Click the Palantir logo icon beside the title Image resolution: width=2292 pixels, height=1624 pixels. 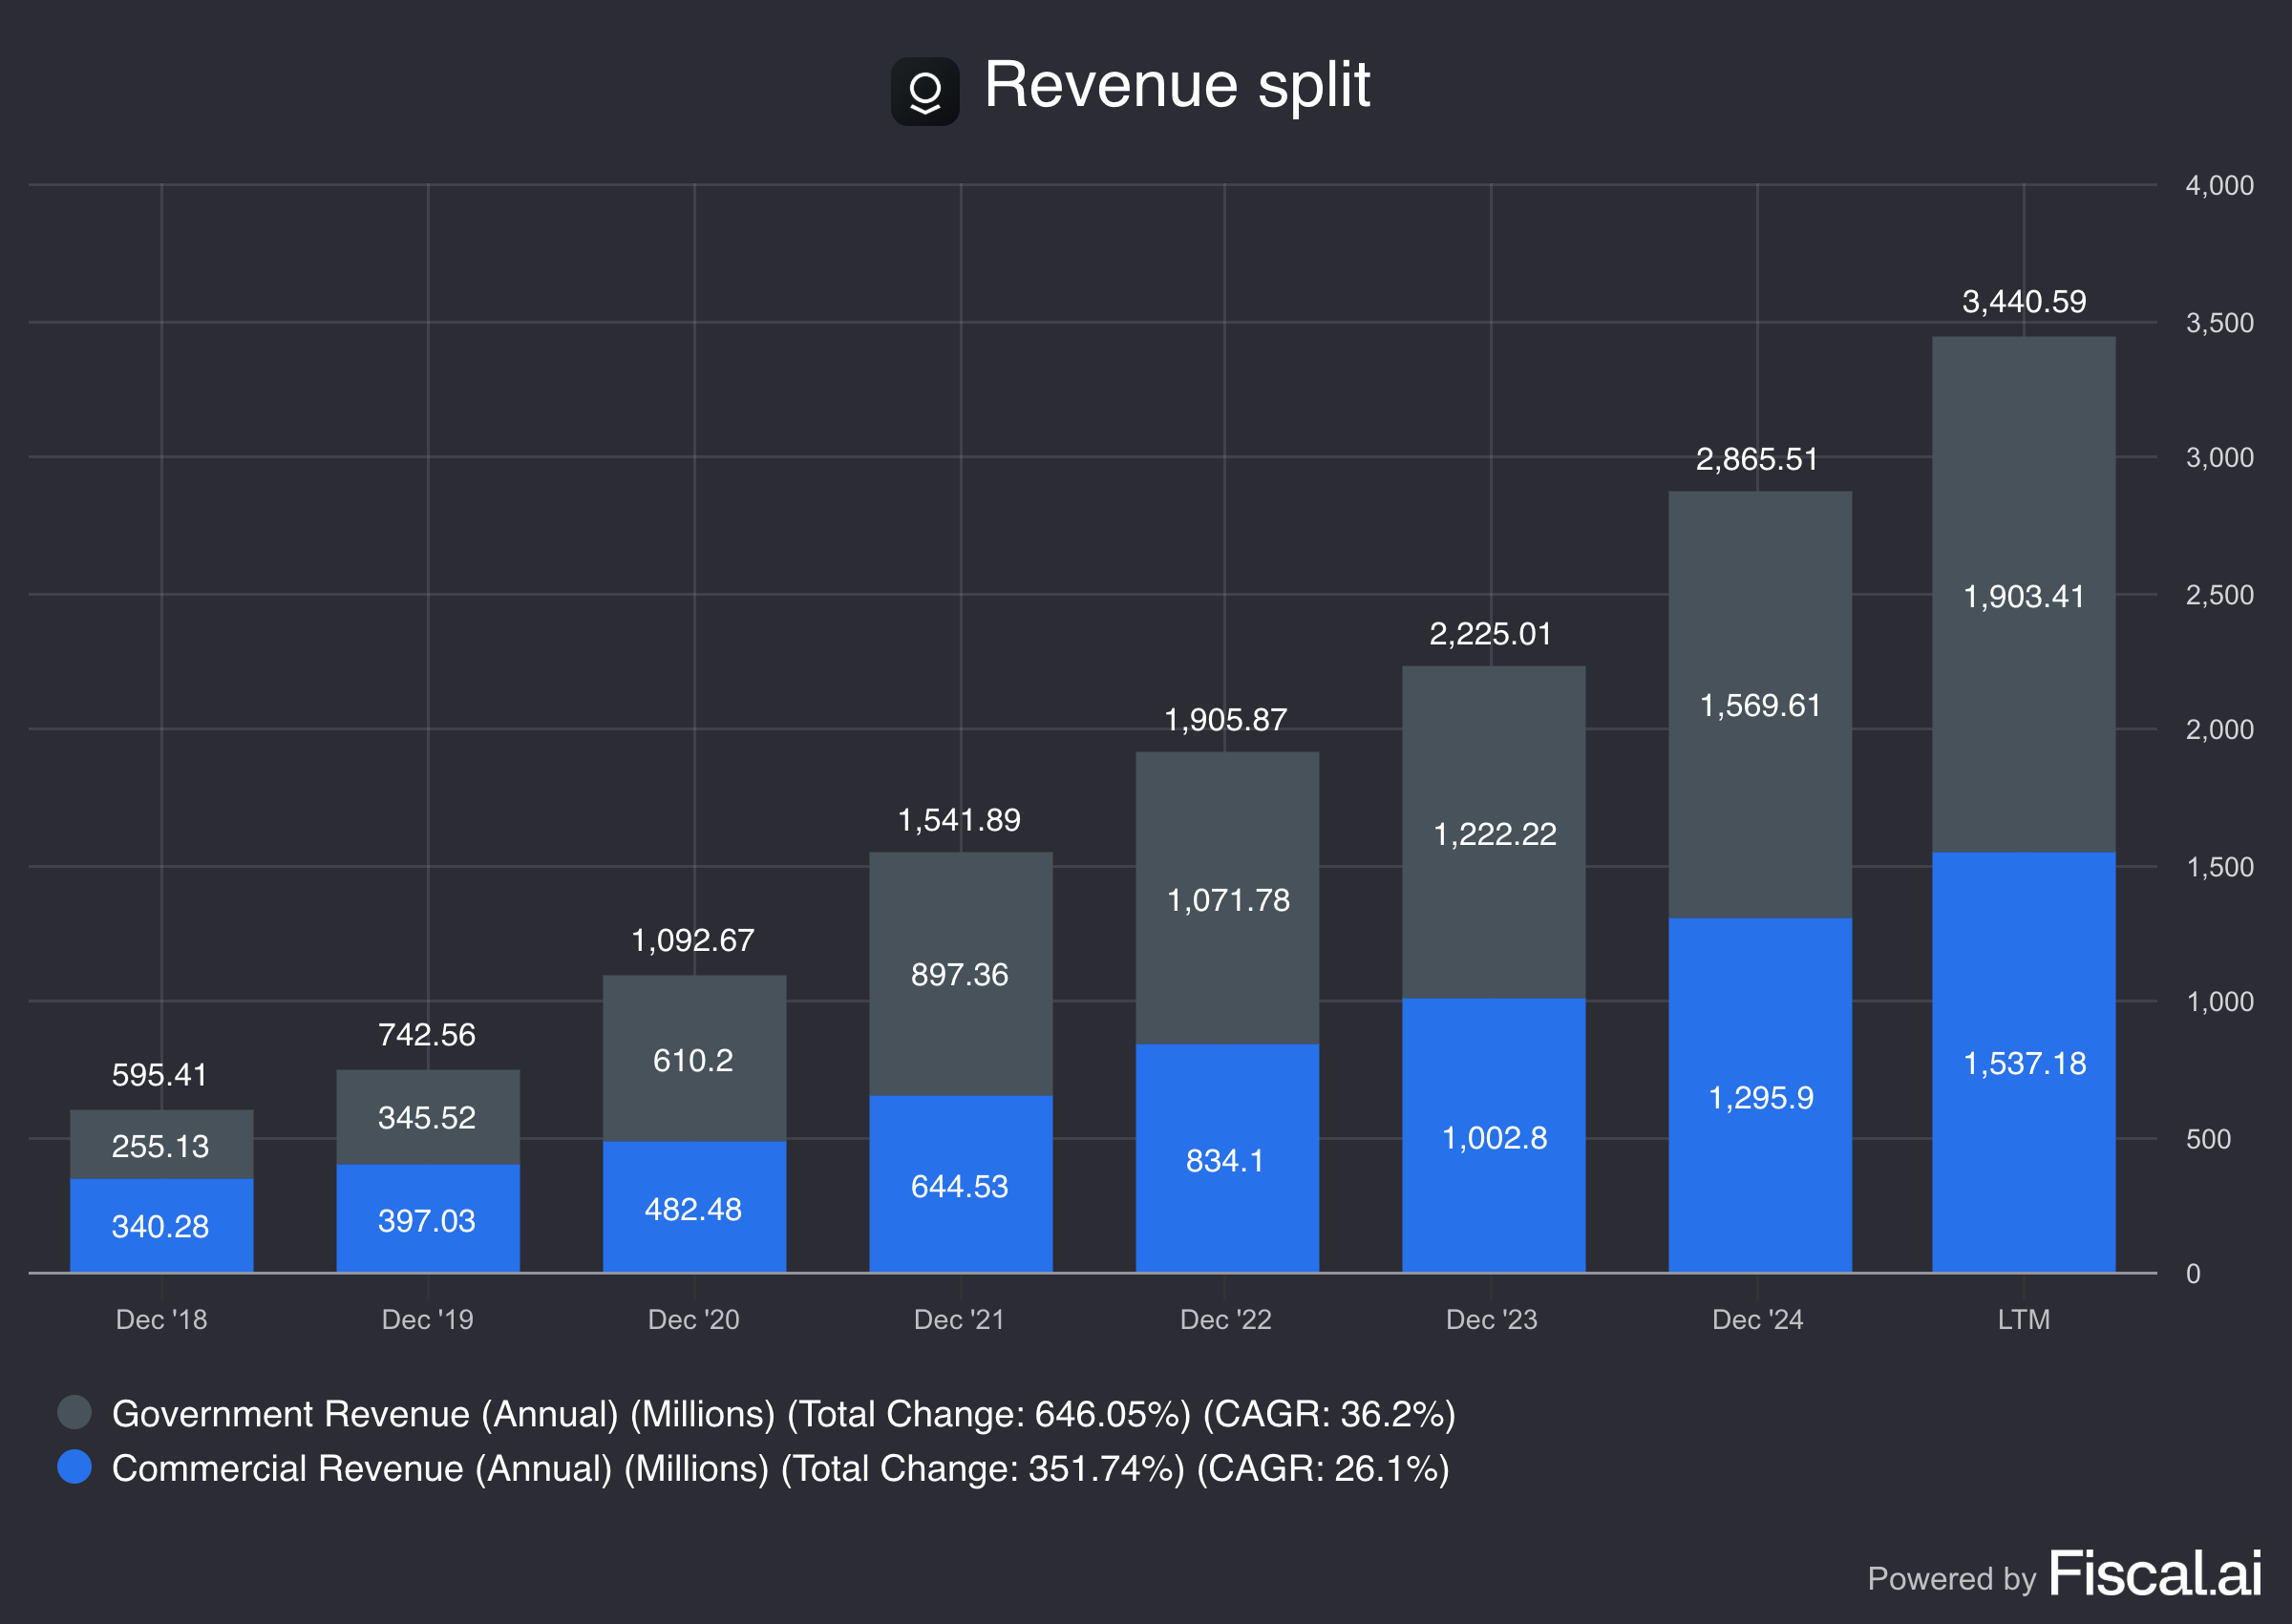pyautogui.click(x=924, y=92)
